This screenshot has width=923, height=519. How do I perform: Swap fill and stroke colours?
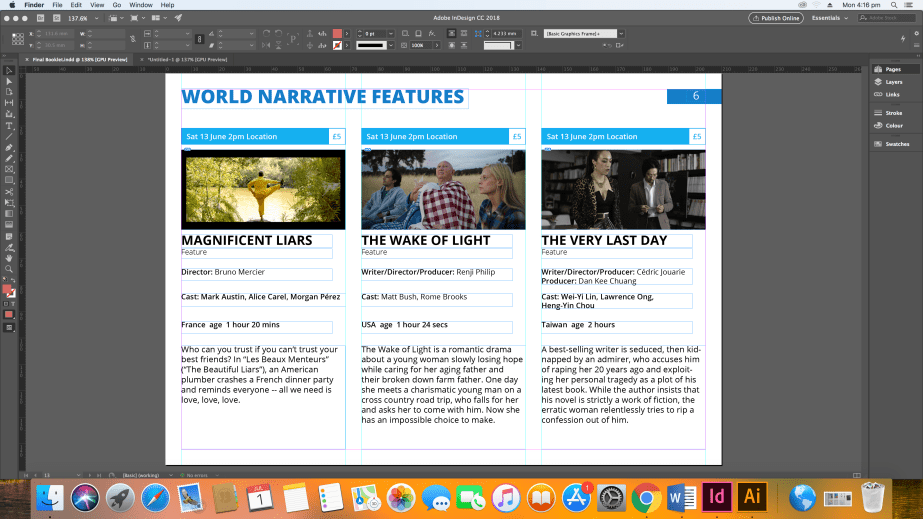[13, 281]
